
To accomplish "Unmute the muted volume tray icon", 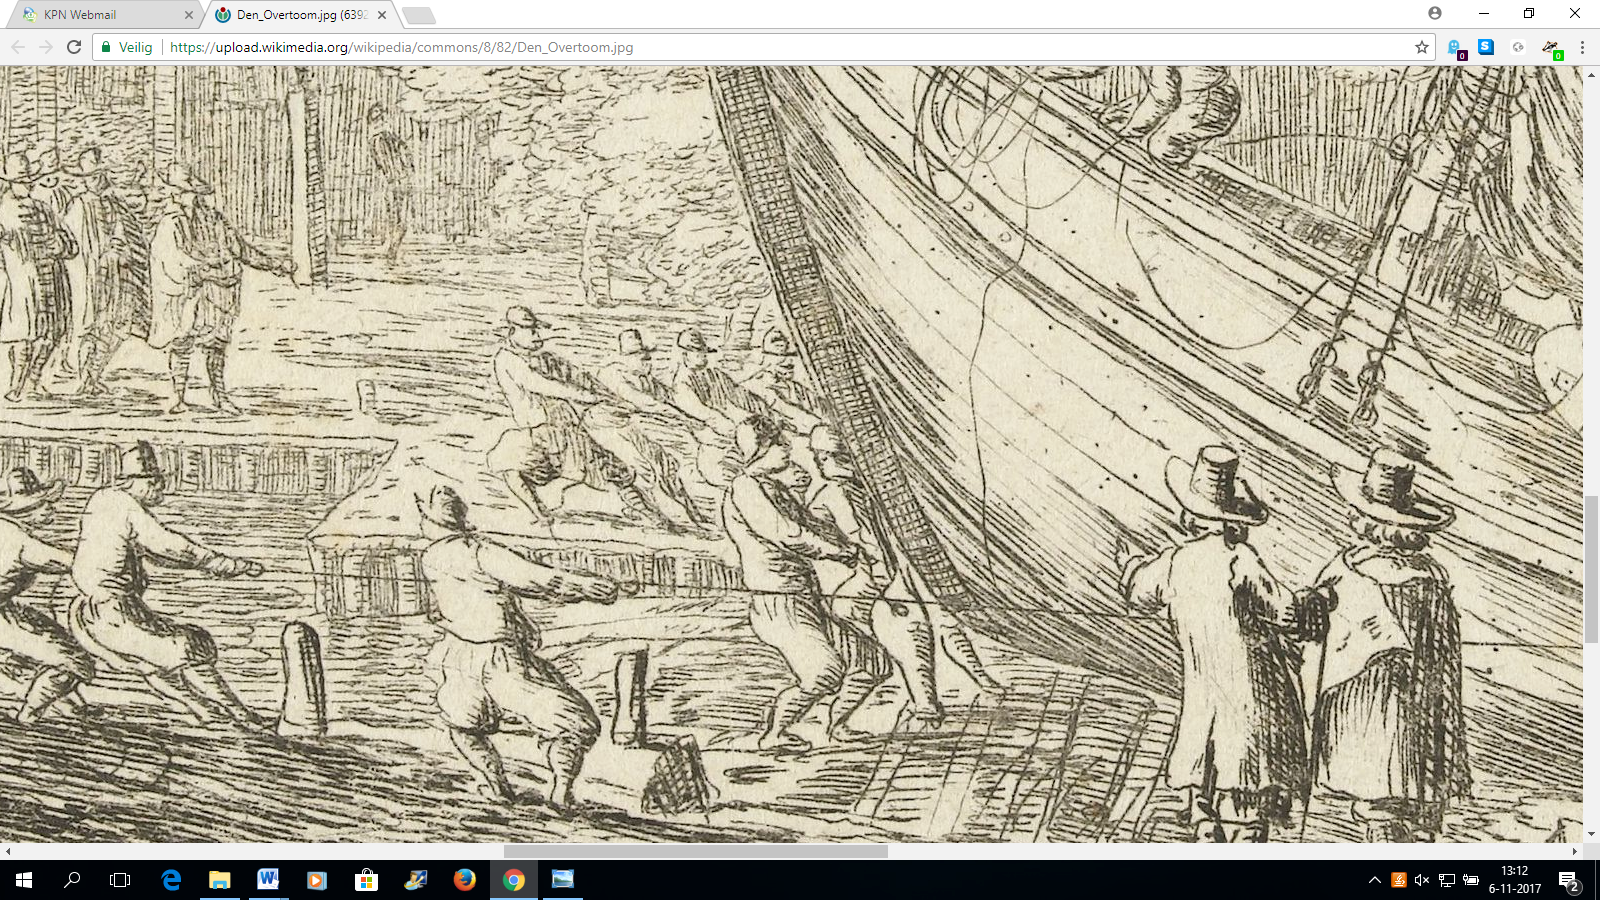I will tap(1422, 880).
